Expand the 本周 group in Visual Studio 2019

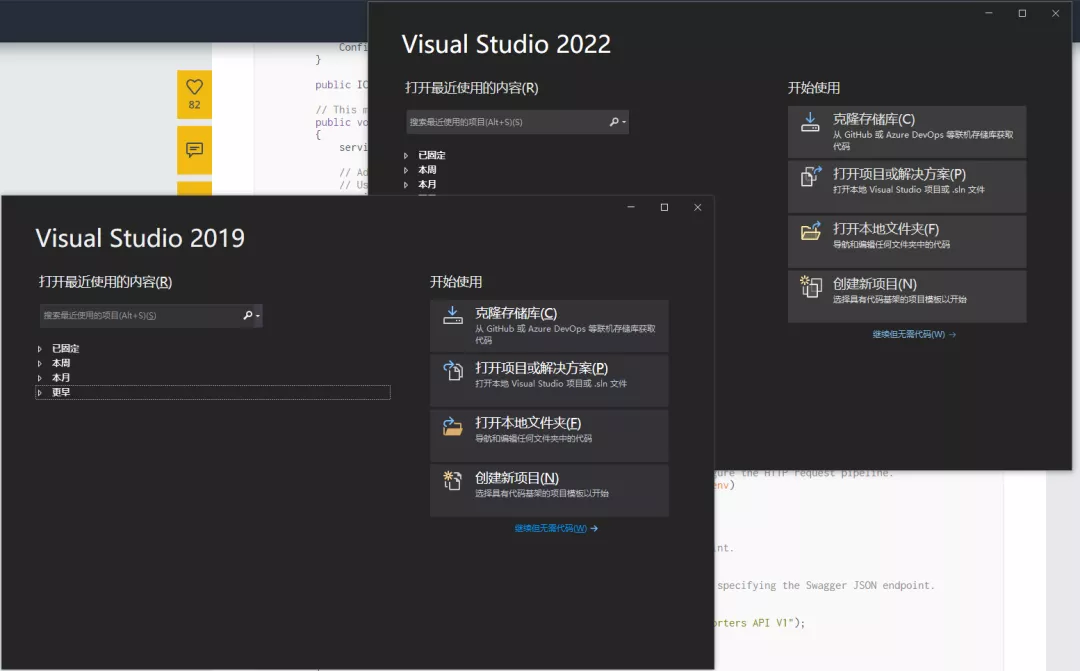pyautogui.click(x=40, y=364)
